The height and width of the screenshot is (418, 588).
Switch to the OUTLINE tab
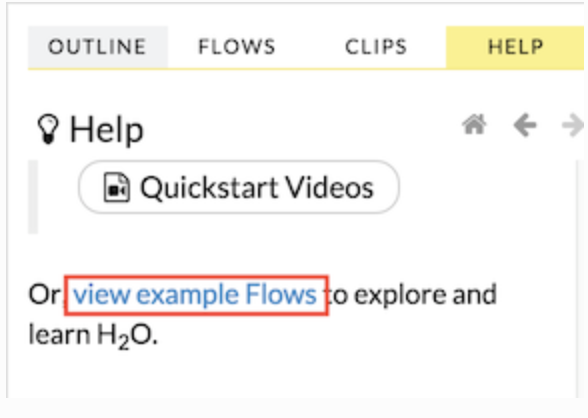tap(98, 47)
